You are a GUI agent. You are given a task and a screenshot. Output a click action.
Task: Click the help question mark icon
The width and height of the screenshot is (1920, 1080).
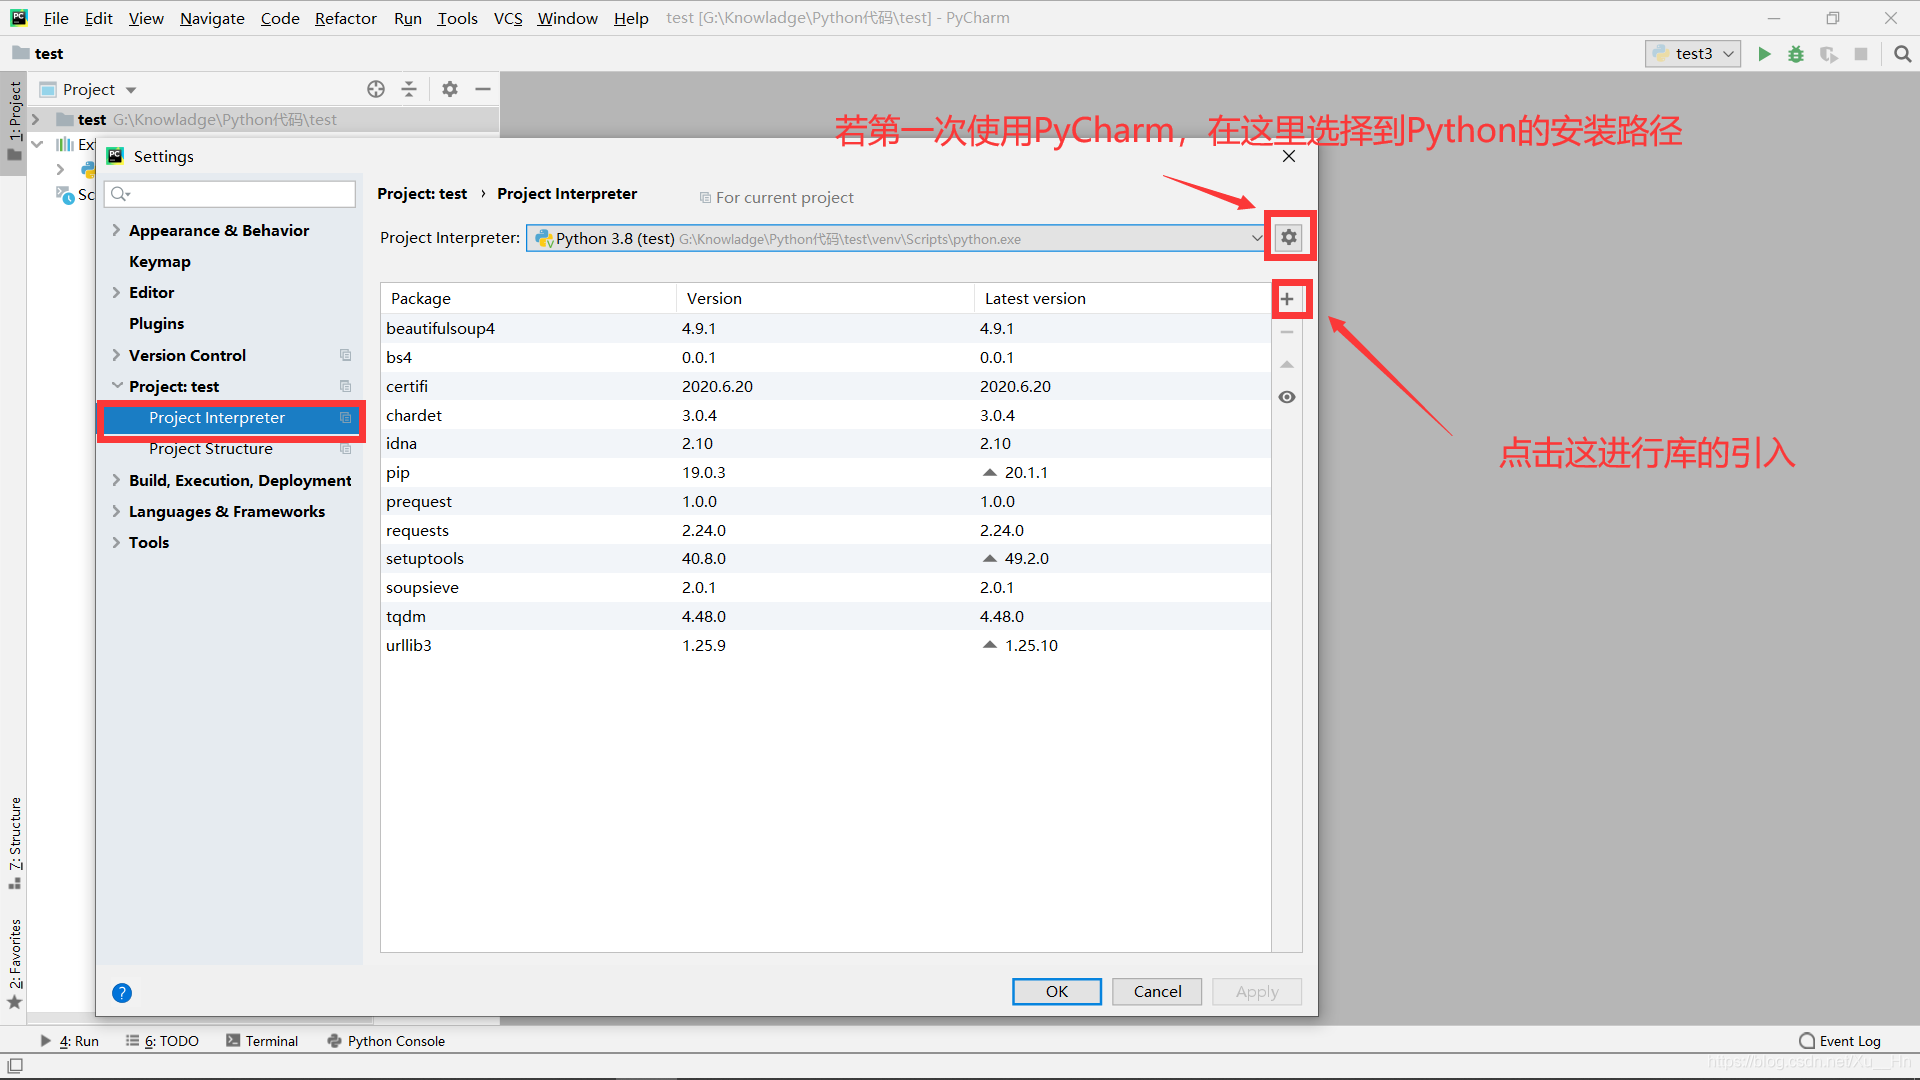[122, 993]
